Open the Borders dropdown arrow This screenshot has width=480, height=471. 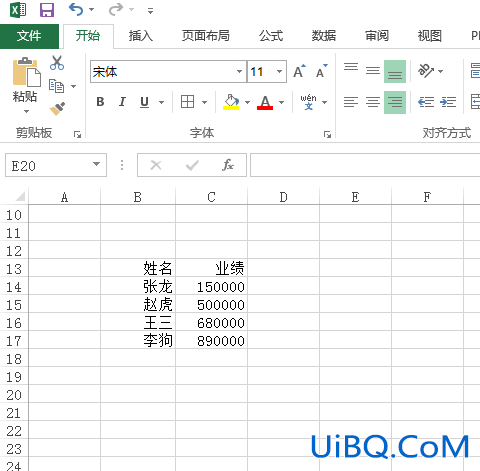click(204, 102)
